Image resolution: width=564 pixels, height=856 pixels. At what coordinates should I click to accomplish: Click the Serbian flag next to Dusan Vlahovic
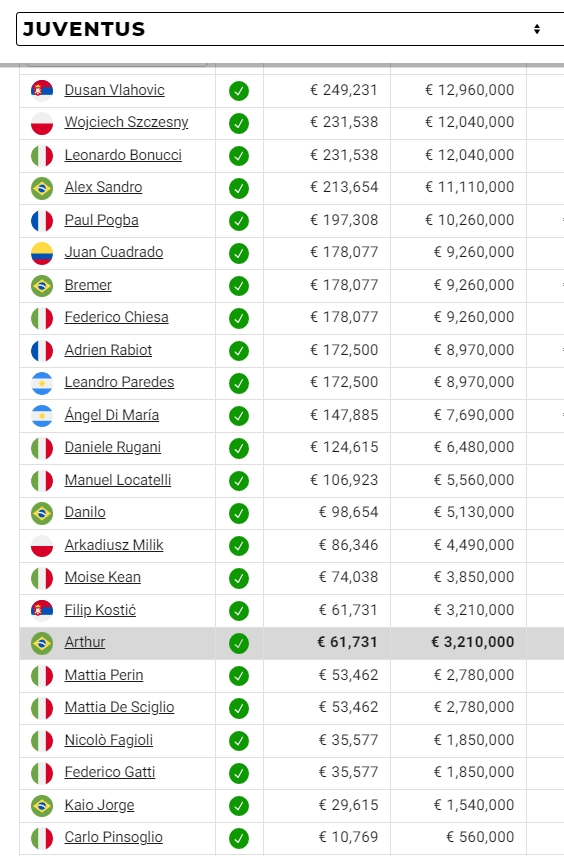(42, 91)
